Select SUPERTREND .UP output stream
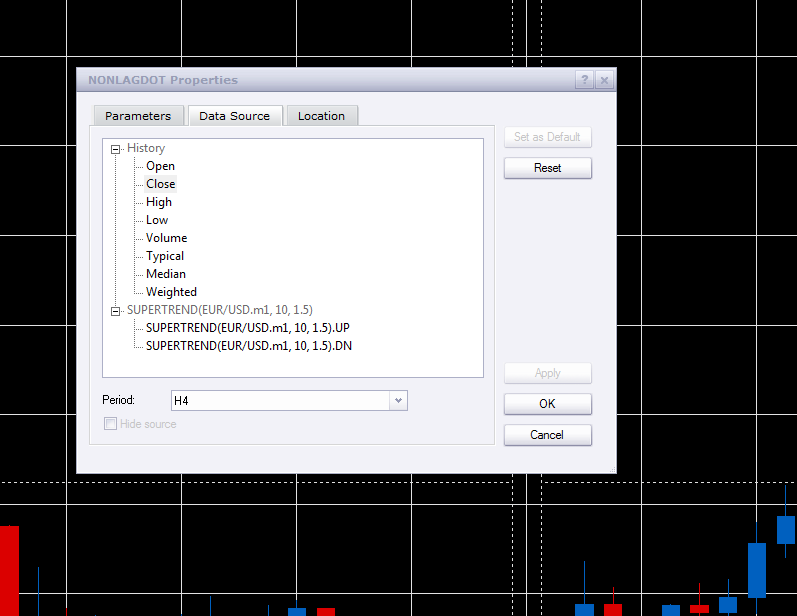 pos(248,328)
